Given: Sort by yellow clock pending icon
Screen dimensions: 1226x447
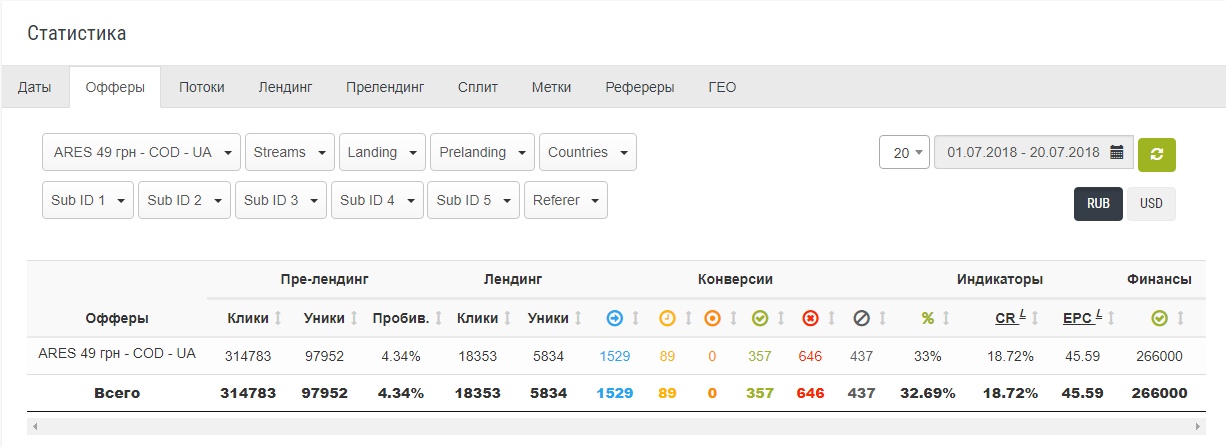Looking at the screenshot, I should (x=667, y=318).
